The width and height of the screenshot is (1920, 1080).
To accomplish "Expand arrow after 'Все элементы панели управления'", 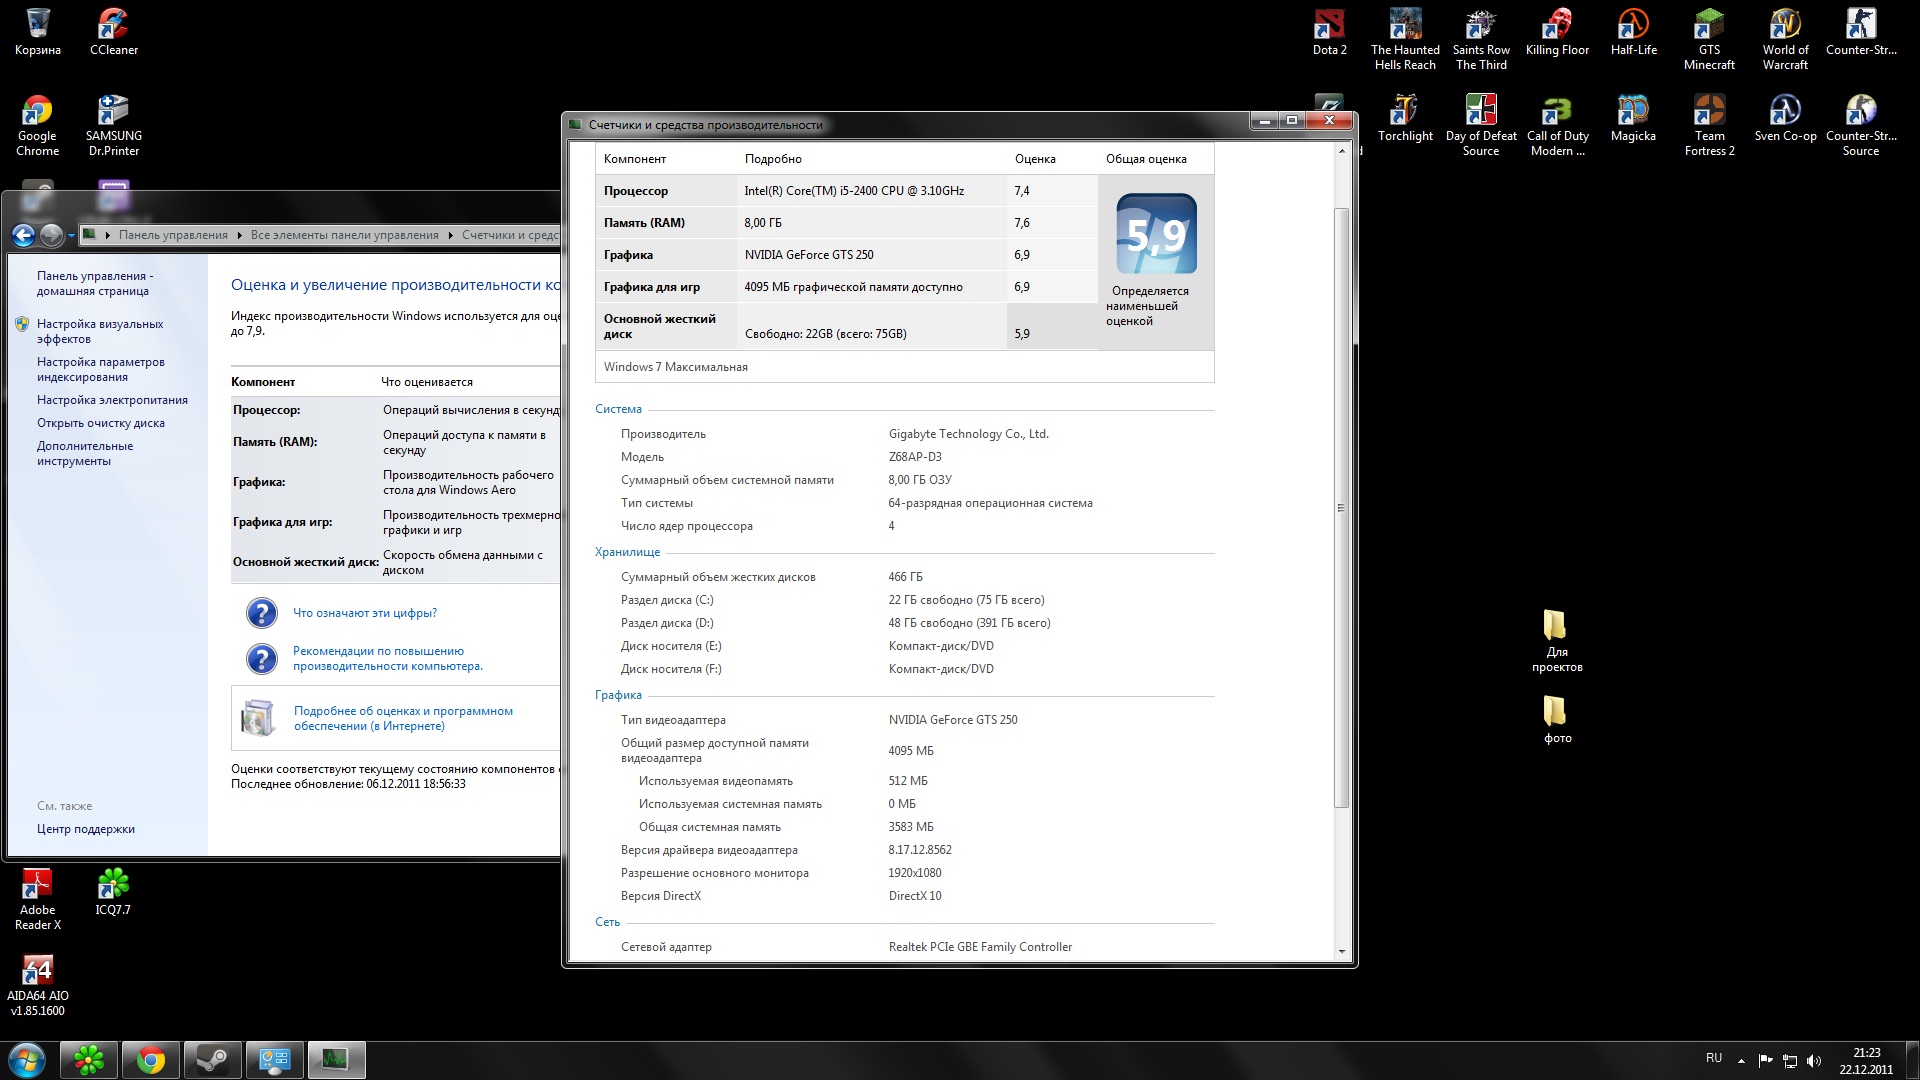I will click(451, 235).
